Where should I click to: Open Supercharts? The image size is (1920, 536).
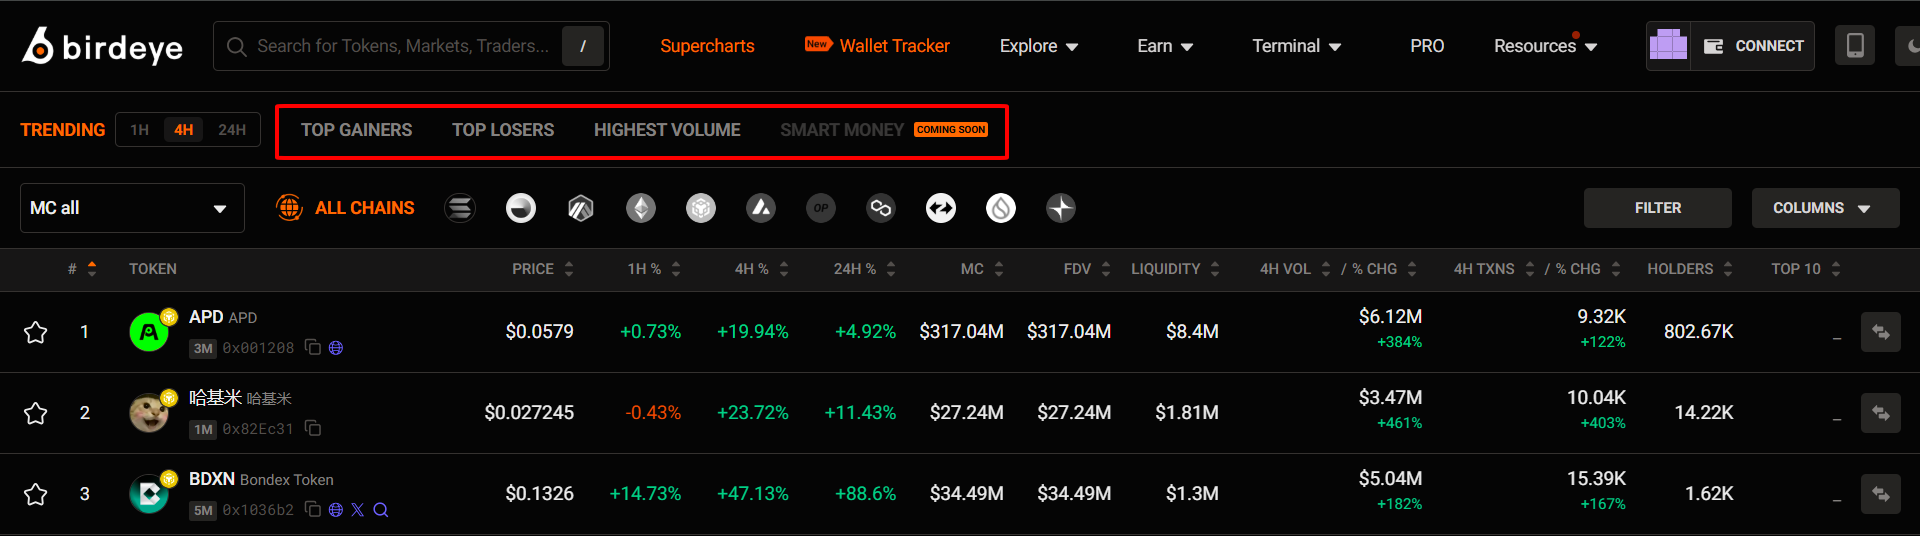(x=707, y=46)
